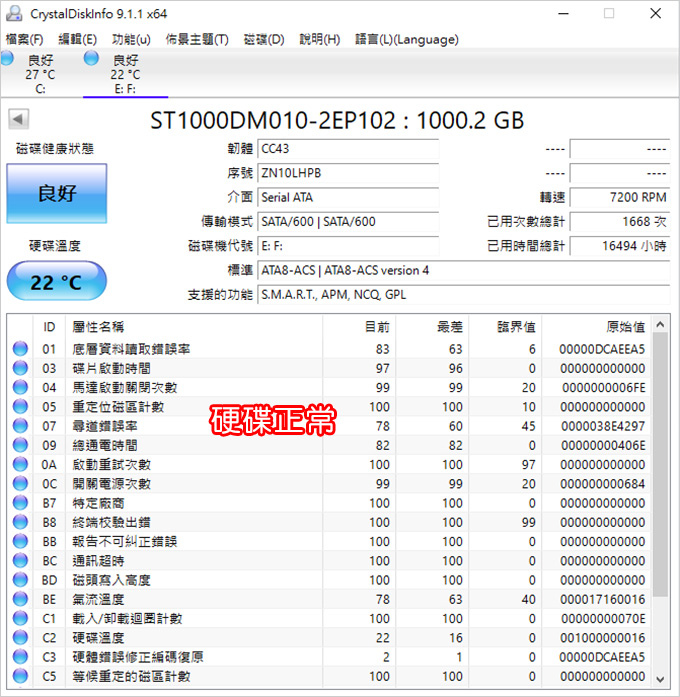Click the firmware field showing CC43
This screenshot has height=697, width=680.
(348, 148)
